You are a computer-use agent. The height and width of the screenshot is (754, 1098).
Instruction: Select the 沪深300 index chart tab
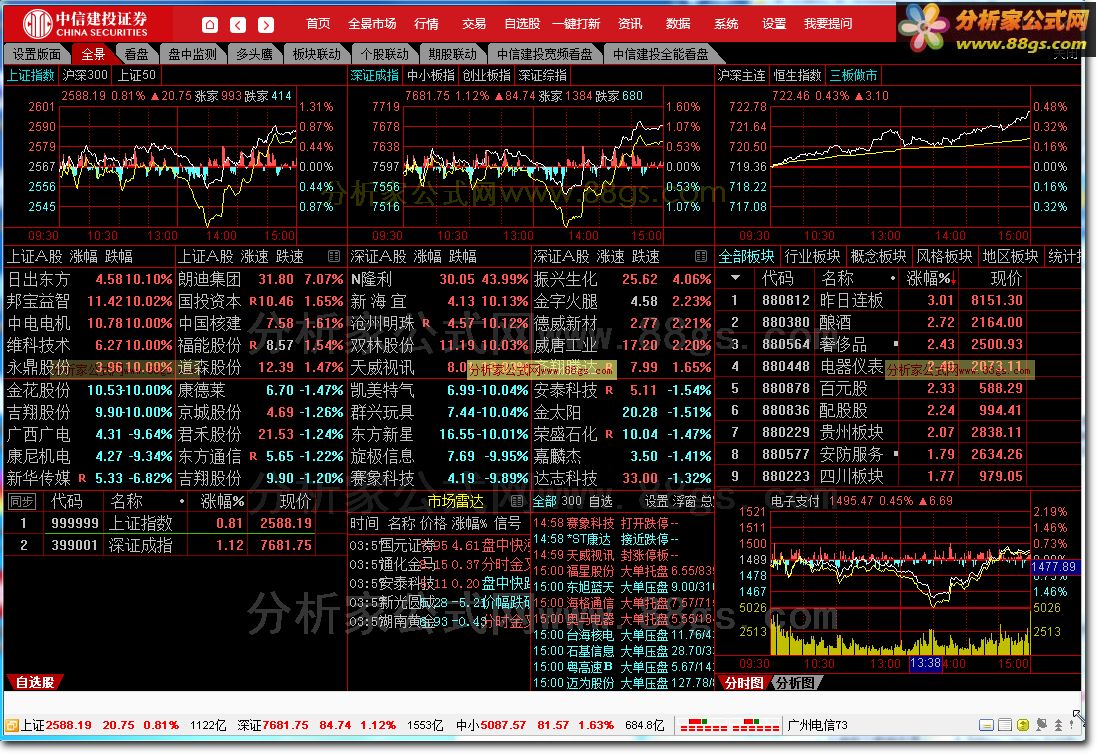coord(85,75)
